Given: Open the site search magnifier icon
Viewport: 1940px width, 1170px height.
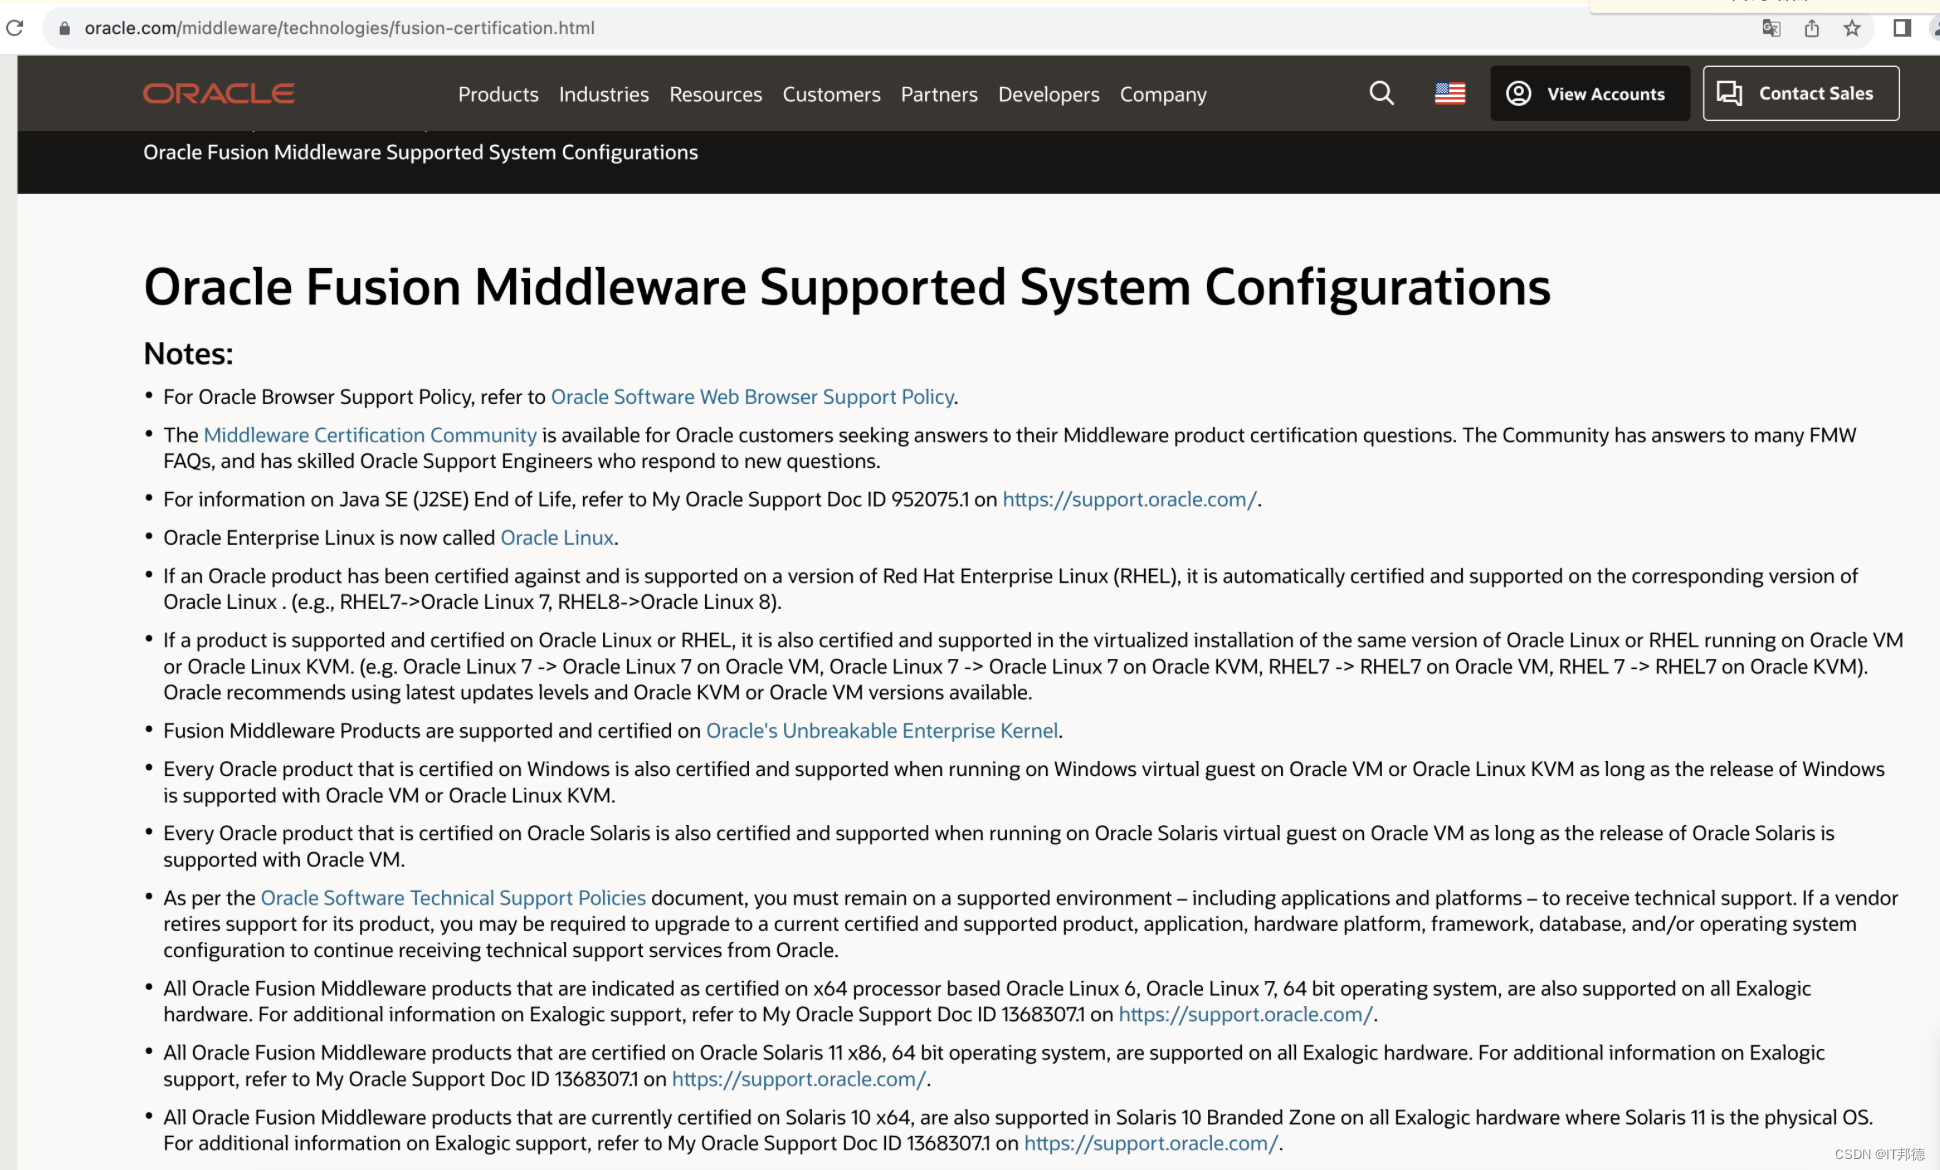Looking at the screenshot, I should [1382, 93].
